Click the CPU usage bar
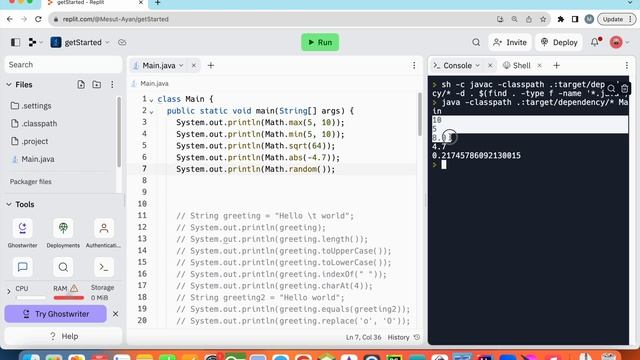This screenshot has height=360, width=640. pos(31,298)
